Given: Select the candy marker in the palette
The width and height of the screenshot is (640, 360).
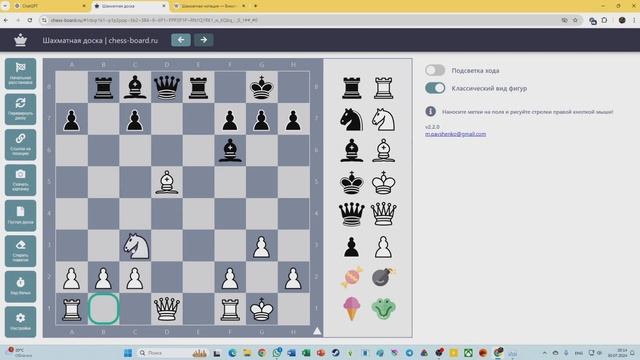Looking at the screenshot, I should pyautogui.click(x=351, y=277).
